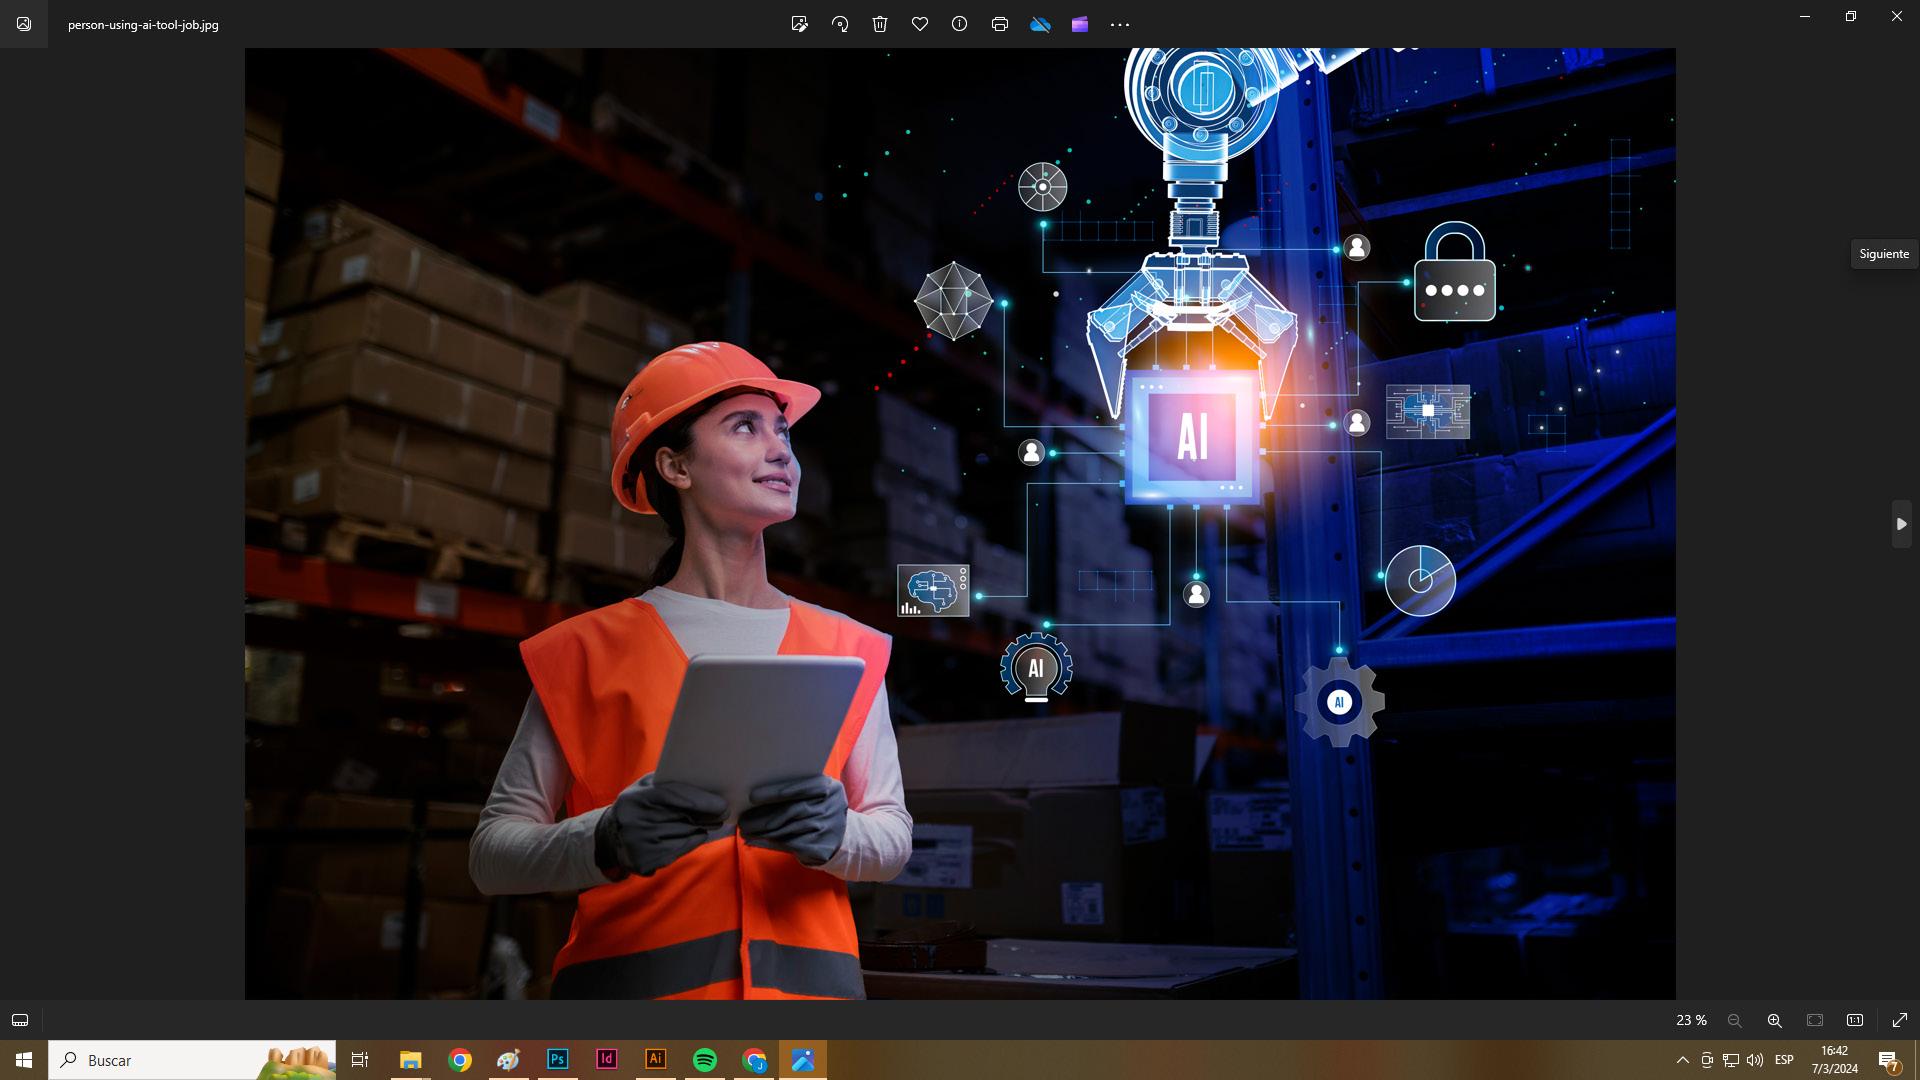Rotate the photo with the rotate icon
1920x1080 pixels.
(x=840, y=24)
